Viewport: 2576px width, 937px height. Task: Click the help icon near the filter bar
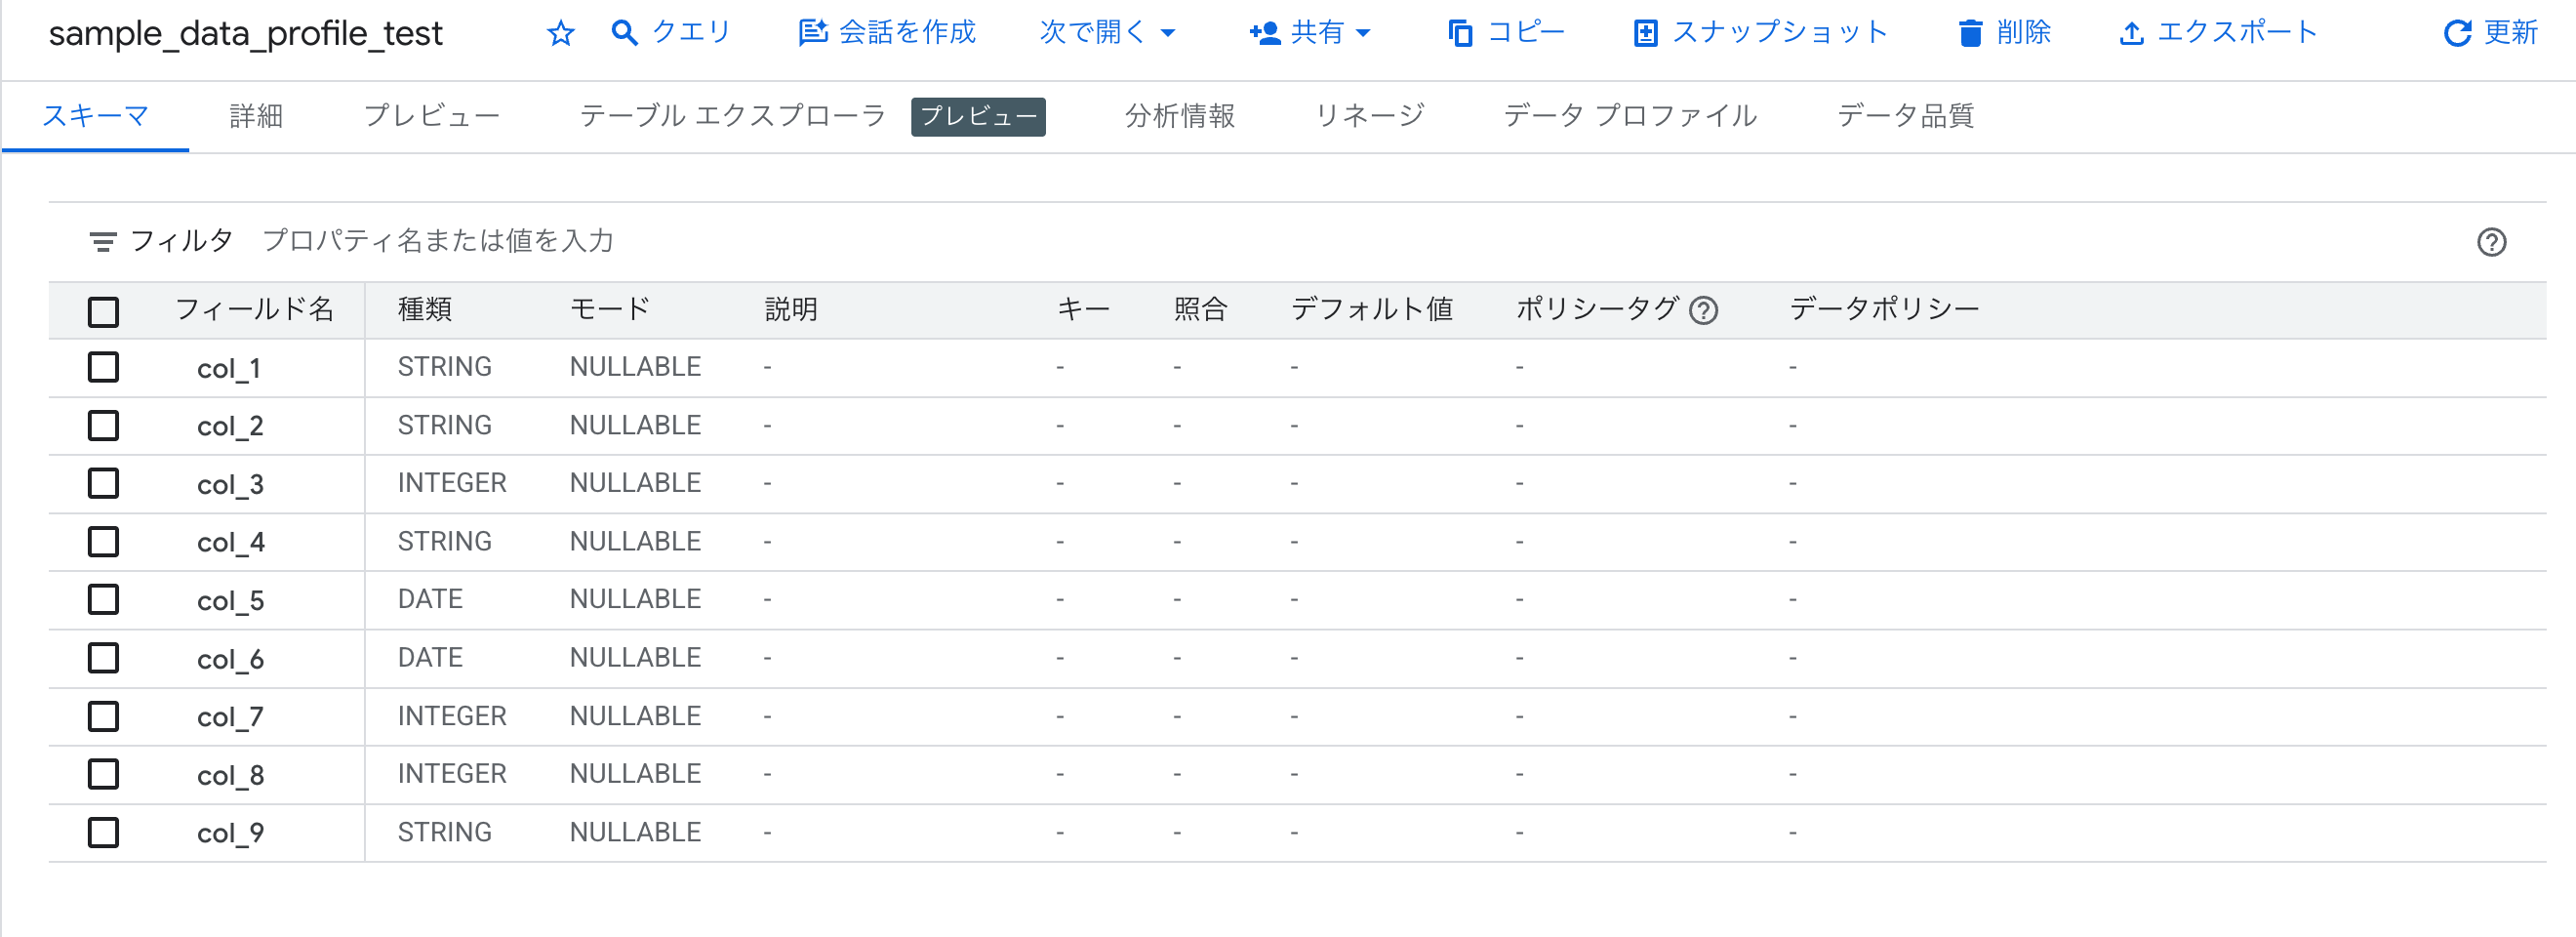pos(2491,242)
